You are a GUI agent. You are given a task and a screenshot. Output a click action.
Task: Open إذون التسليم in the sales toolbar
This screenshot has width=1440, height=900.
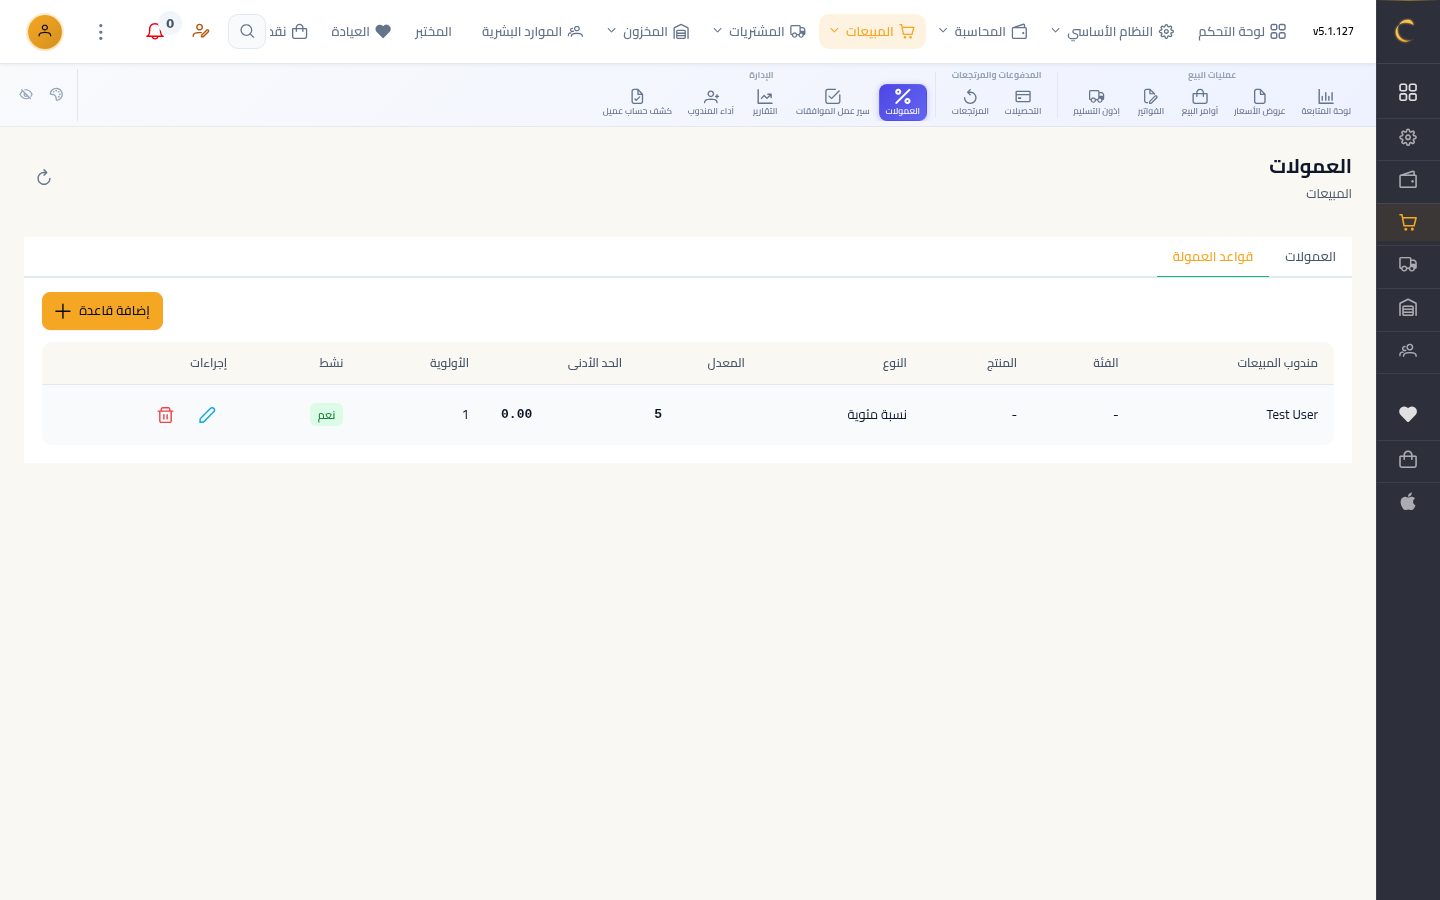pyautogui.click(x=1097, y=102)
